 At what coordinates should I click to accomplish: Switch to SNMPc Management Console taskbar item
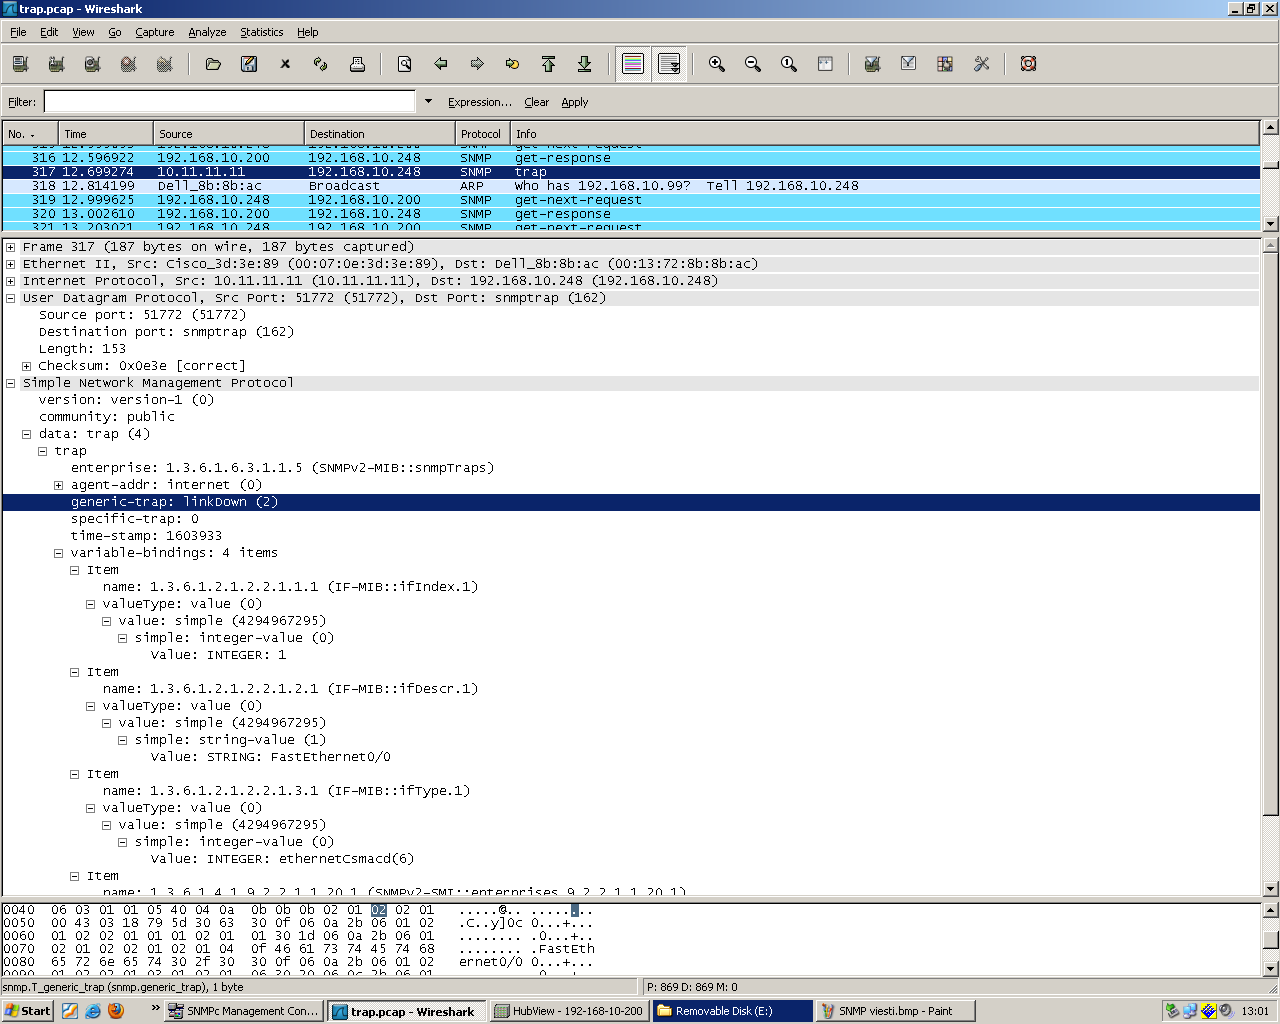[243, 1011]
